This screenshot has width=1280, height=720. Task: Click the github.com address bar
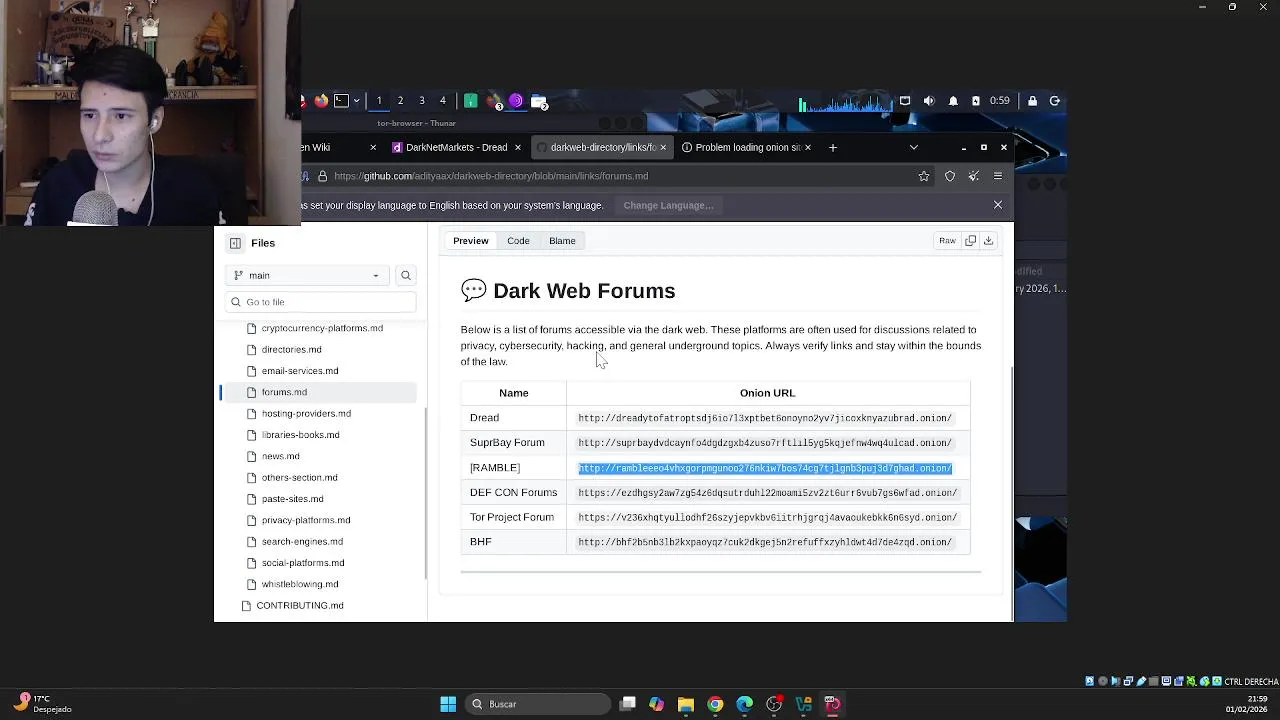(x=618, y=176)
